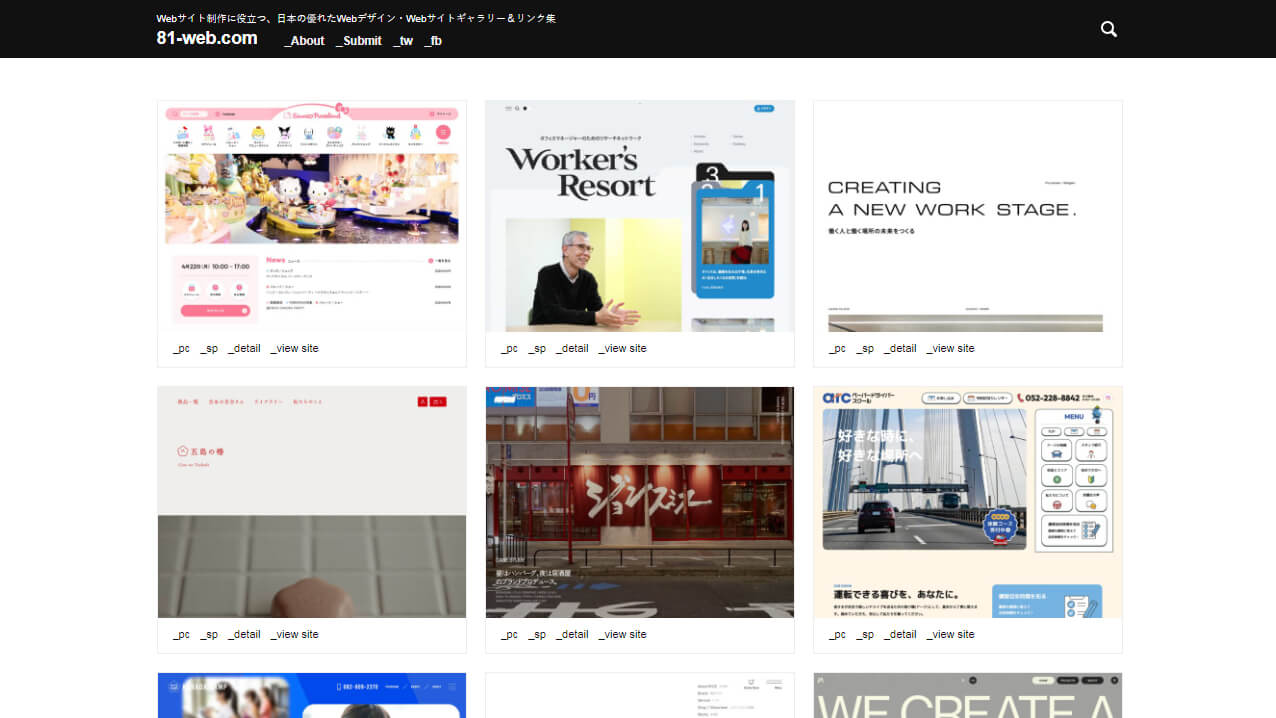Screen dimensions: 1276x718
Task: Open _detail for the Worker's Resort entry
Action: [x=572, y=348]
